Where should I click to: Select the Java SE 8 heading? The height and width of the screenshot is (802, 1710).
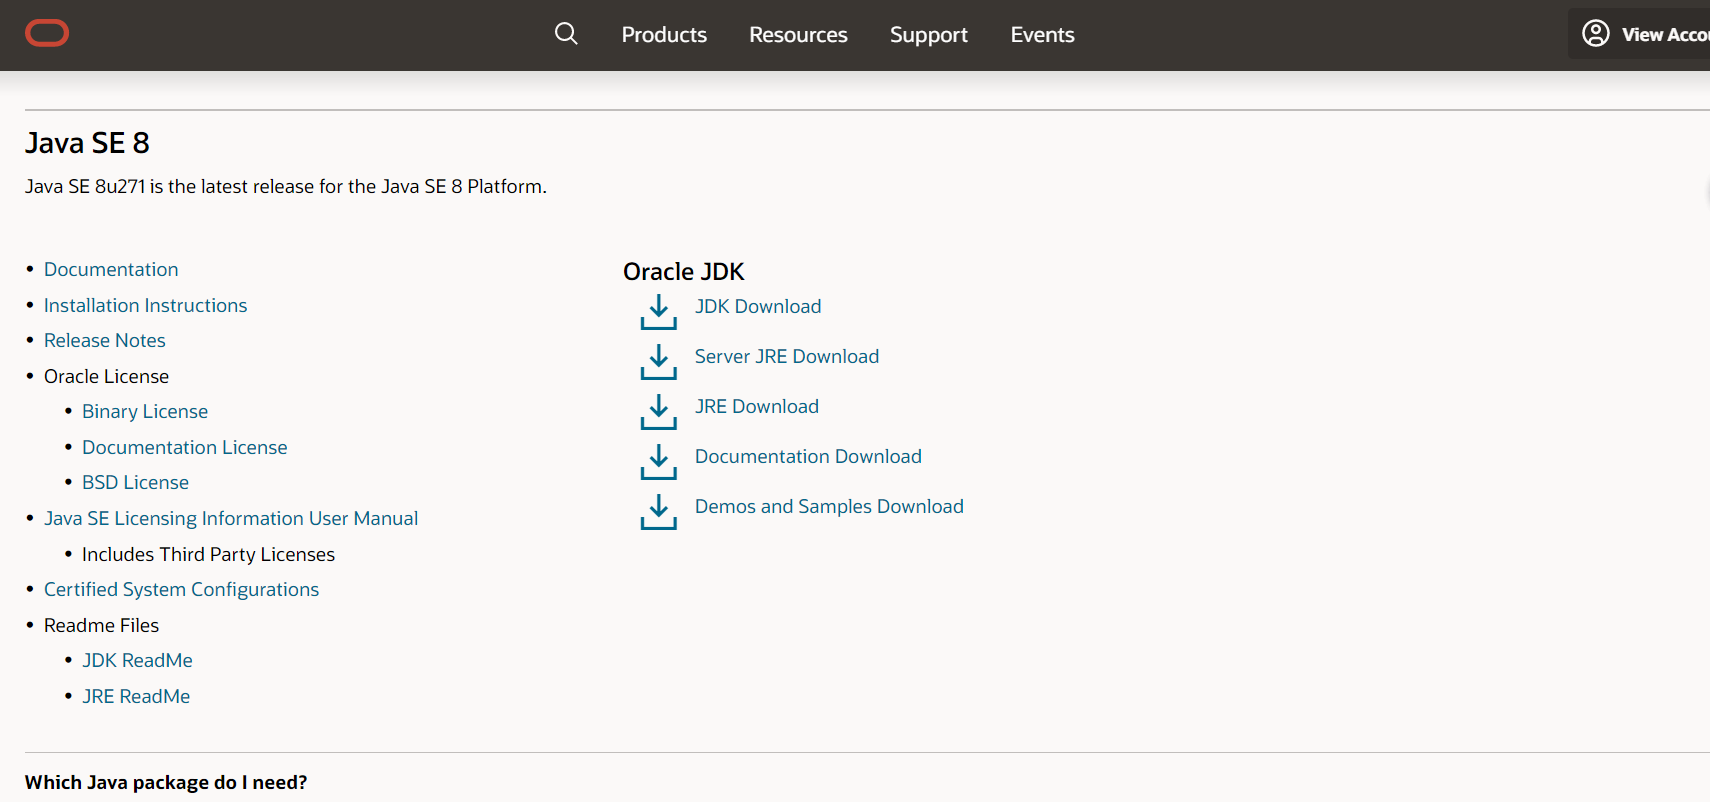click(x=87, y=143)
